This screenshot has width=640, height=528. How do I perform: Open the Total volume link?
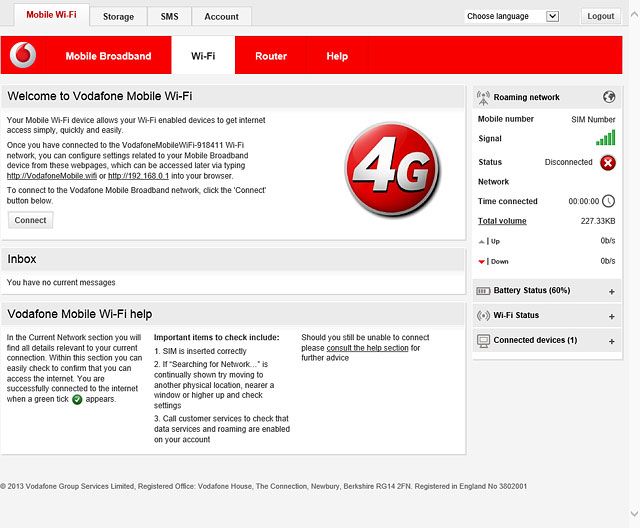(502, 221)
